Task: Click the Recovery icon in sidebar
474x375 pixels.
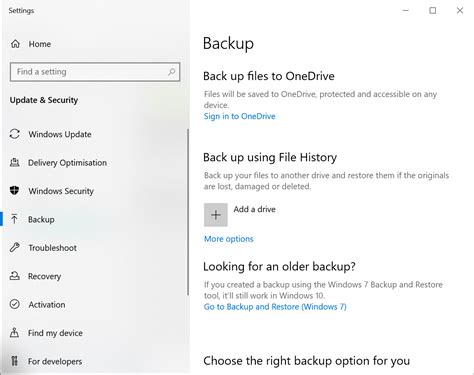Action: 14,276
